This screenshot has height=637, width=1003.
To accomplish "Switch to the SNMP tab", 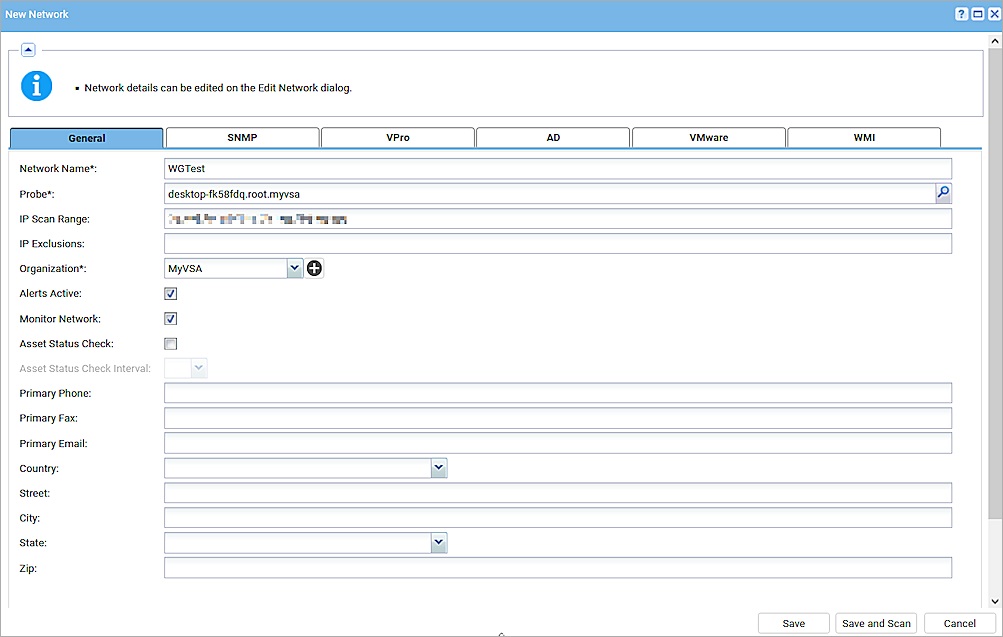I will point(242,137).
